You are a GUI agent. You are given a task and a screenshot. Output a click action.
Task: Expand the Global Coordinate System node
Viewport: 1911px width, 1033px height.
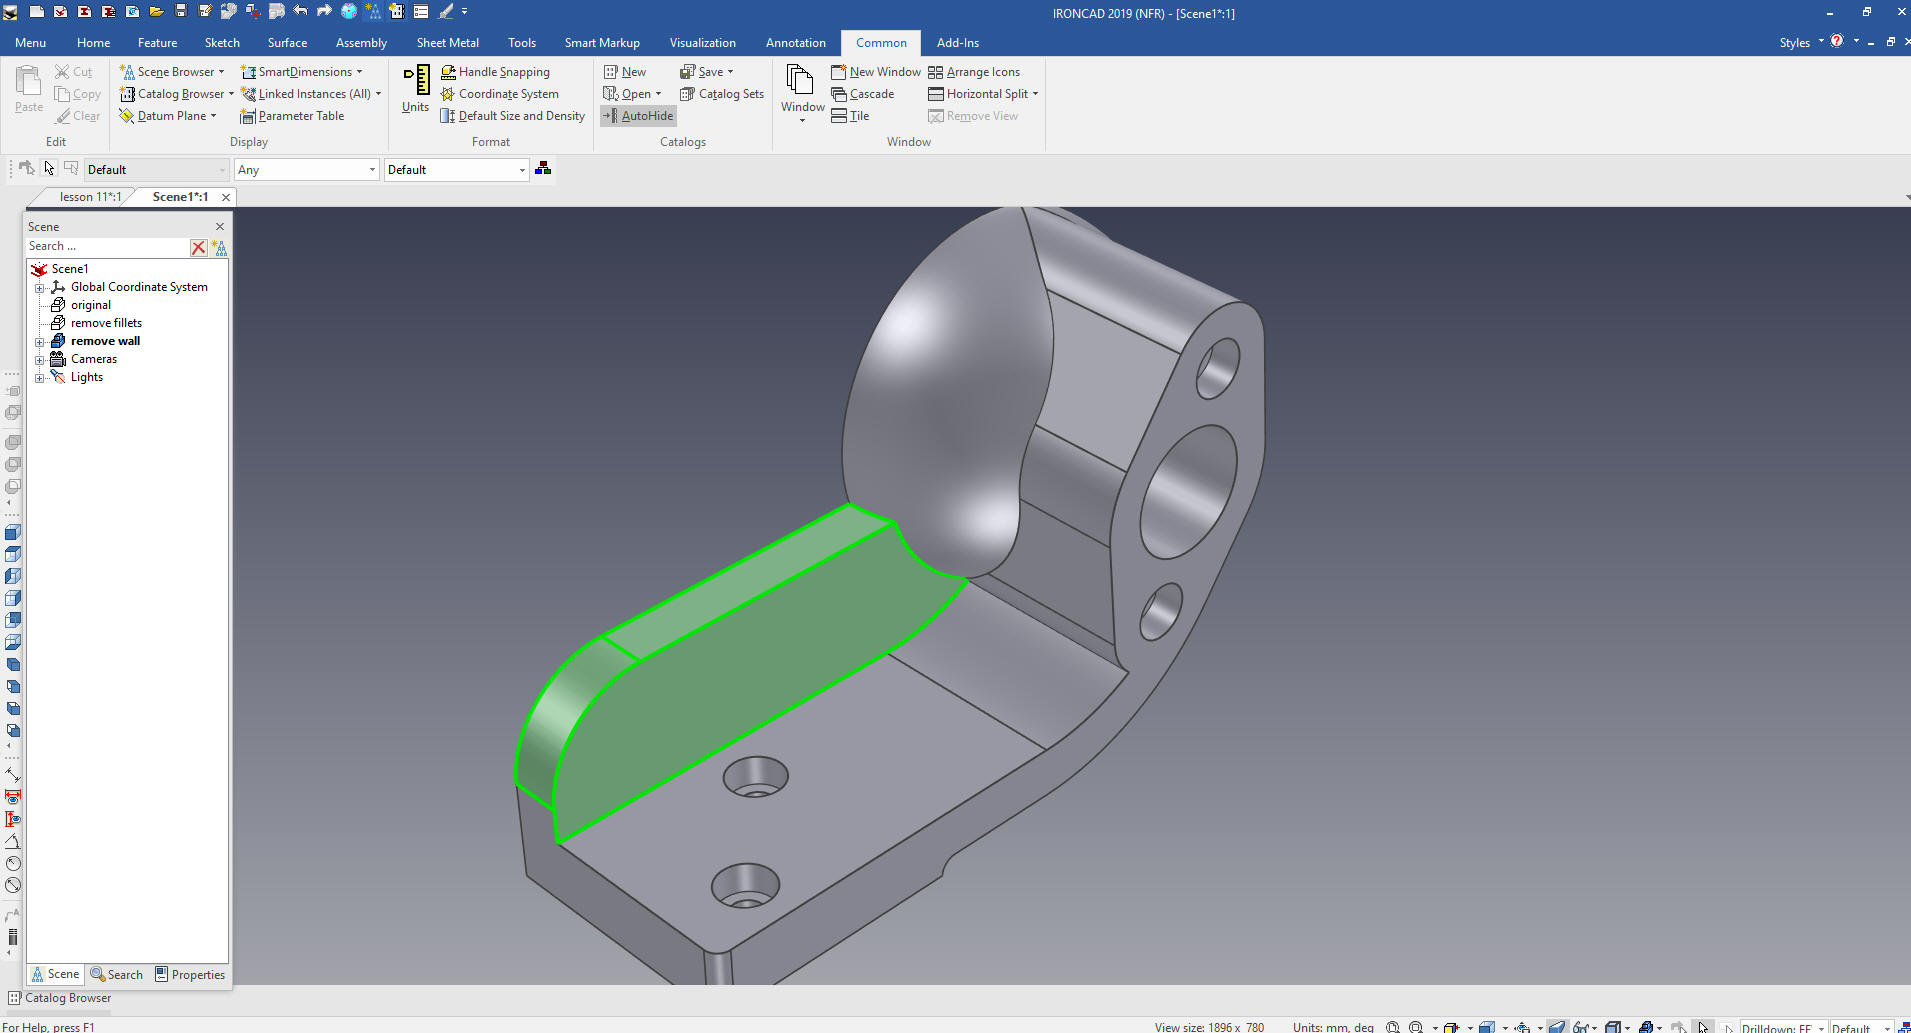pos(40,288)
